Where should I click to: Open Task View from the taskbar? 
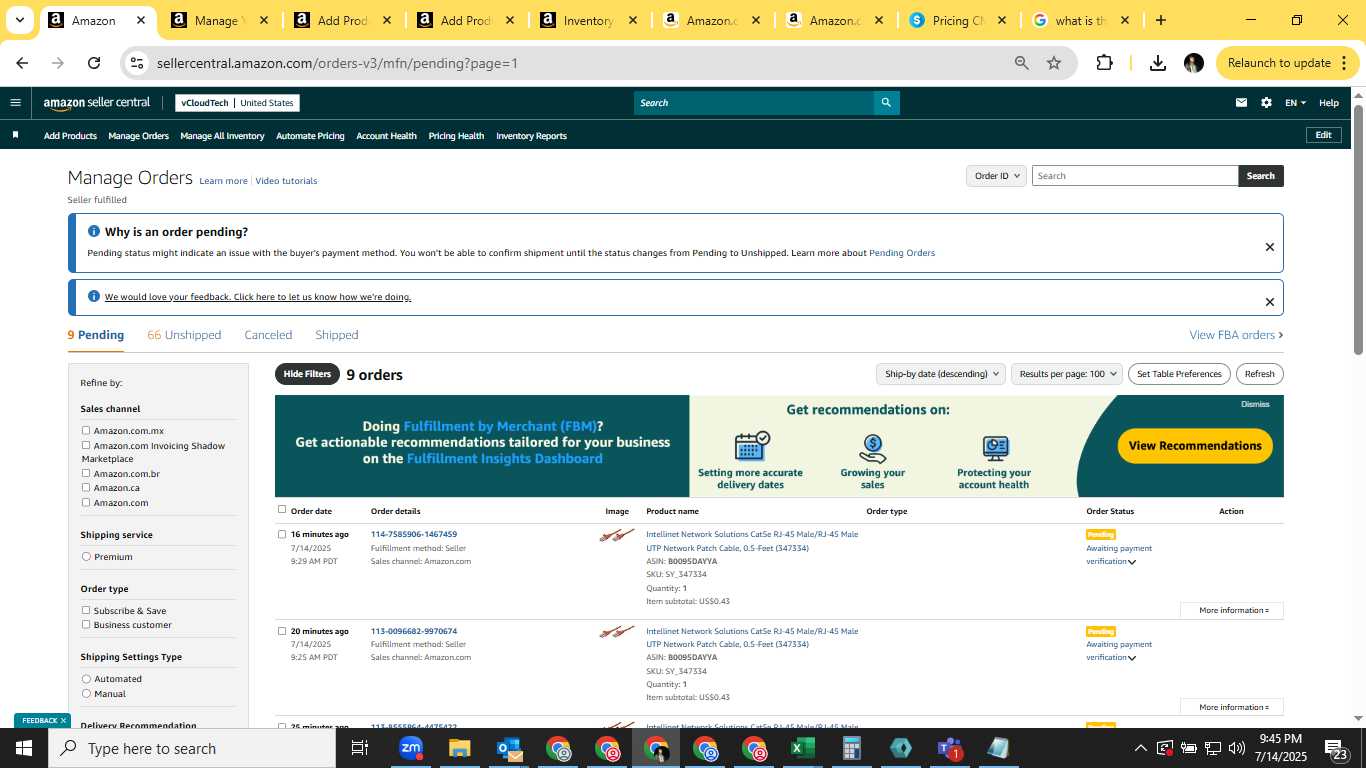pyautogui.click(x=360, y=748)
